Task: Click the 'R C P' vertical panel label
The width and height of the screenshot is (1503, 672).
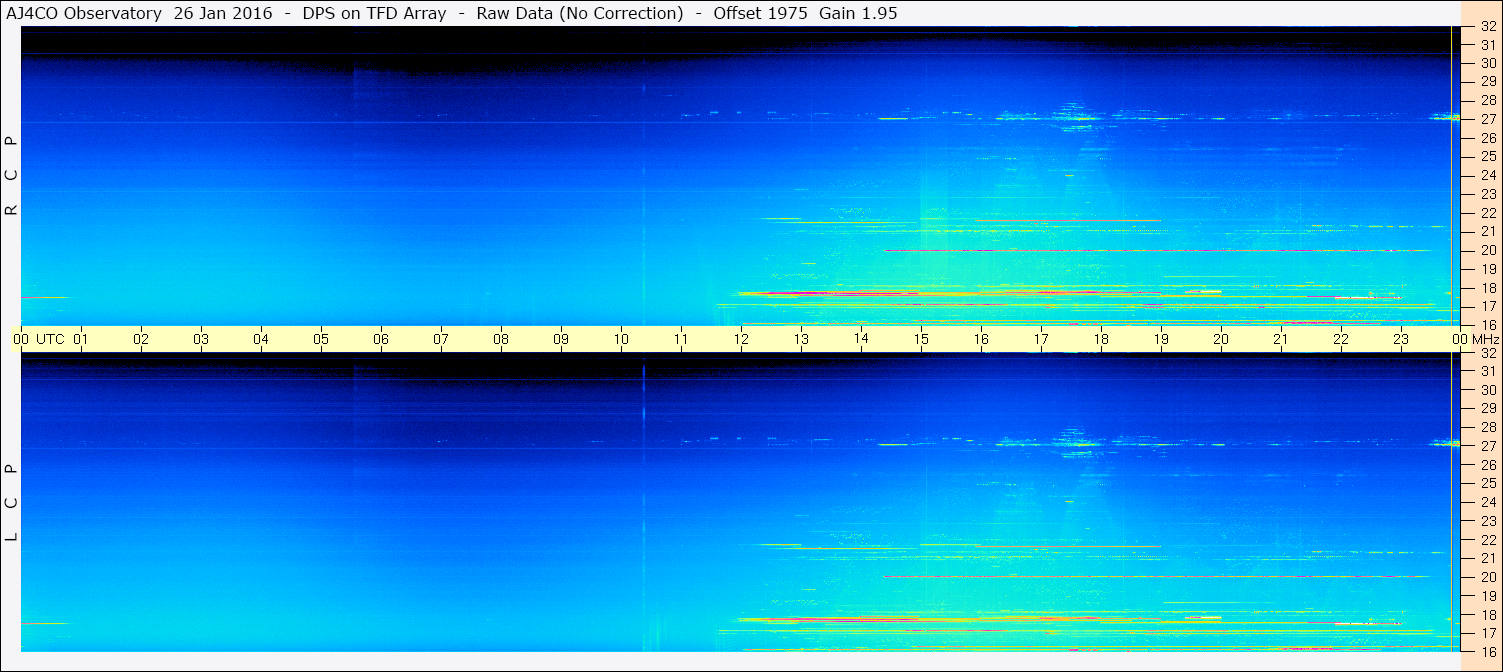Action: (12, 175)
